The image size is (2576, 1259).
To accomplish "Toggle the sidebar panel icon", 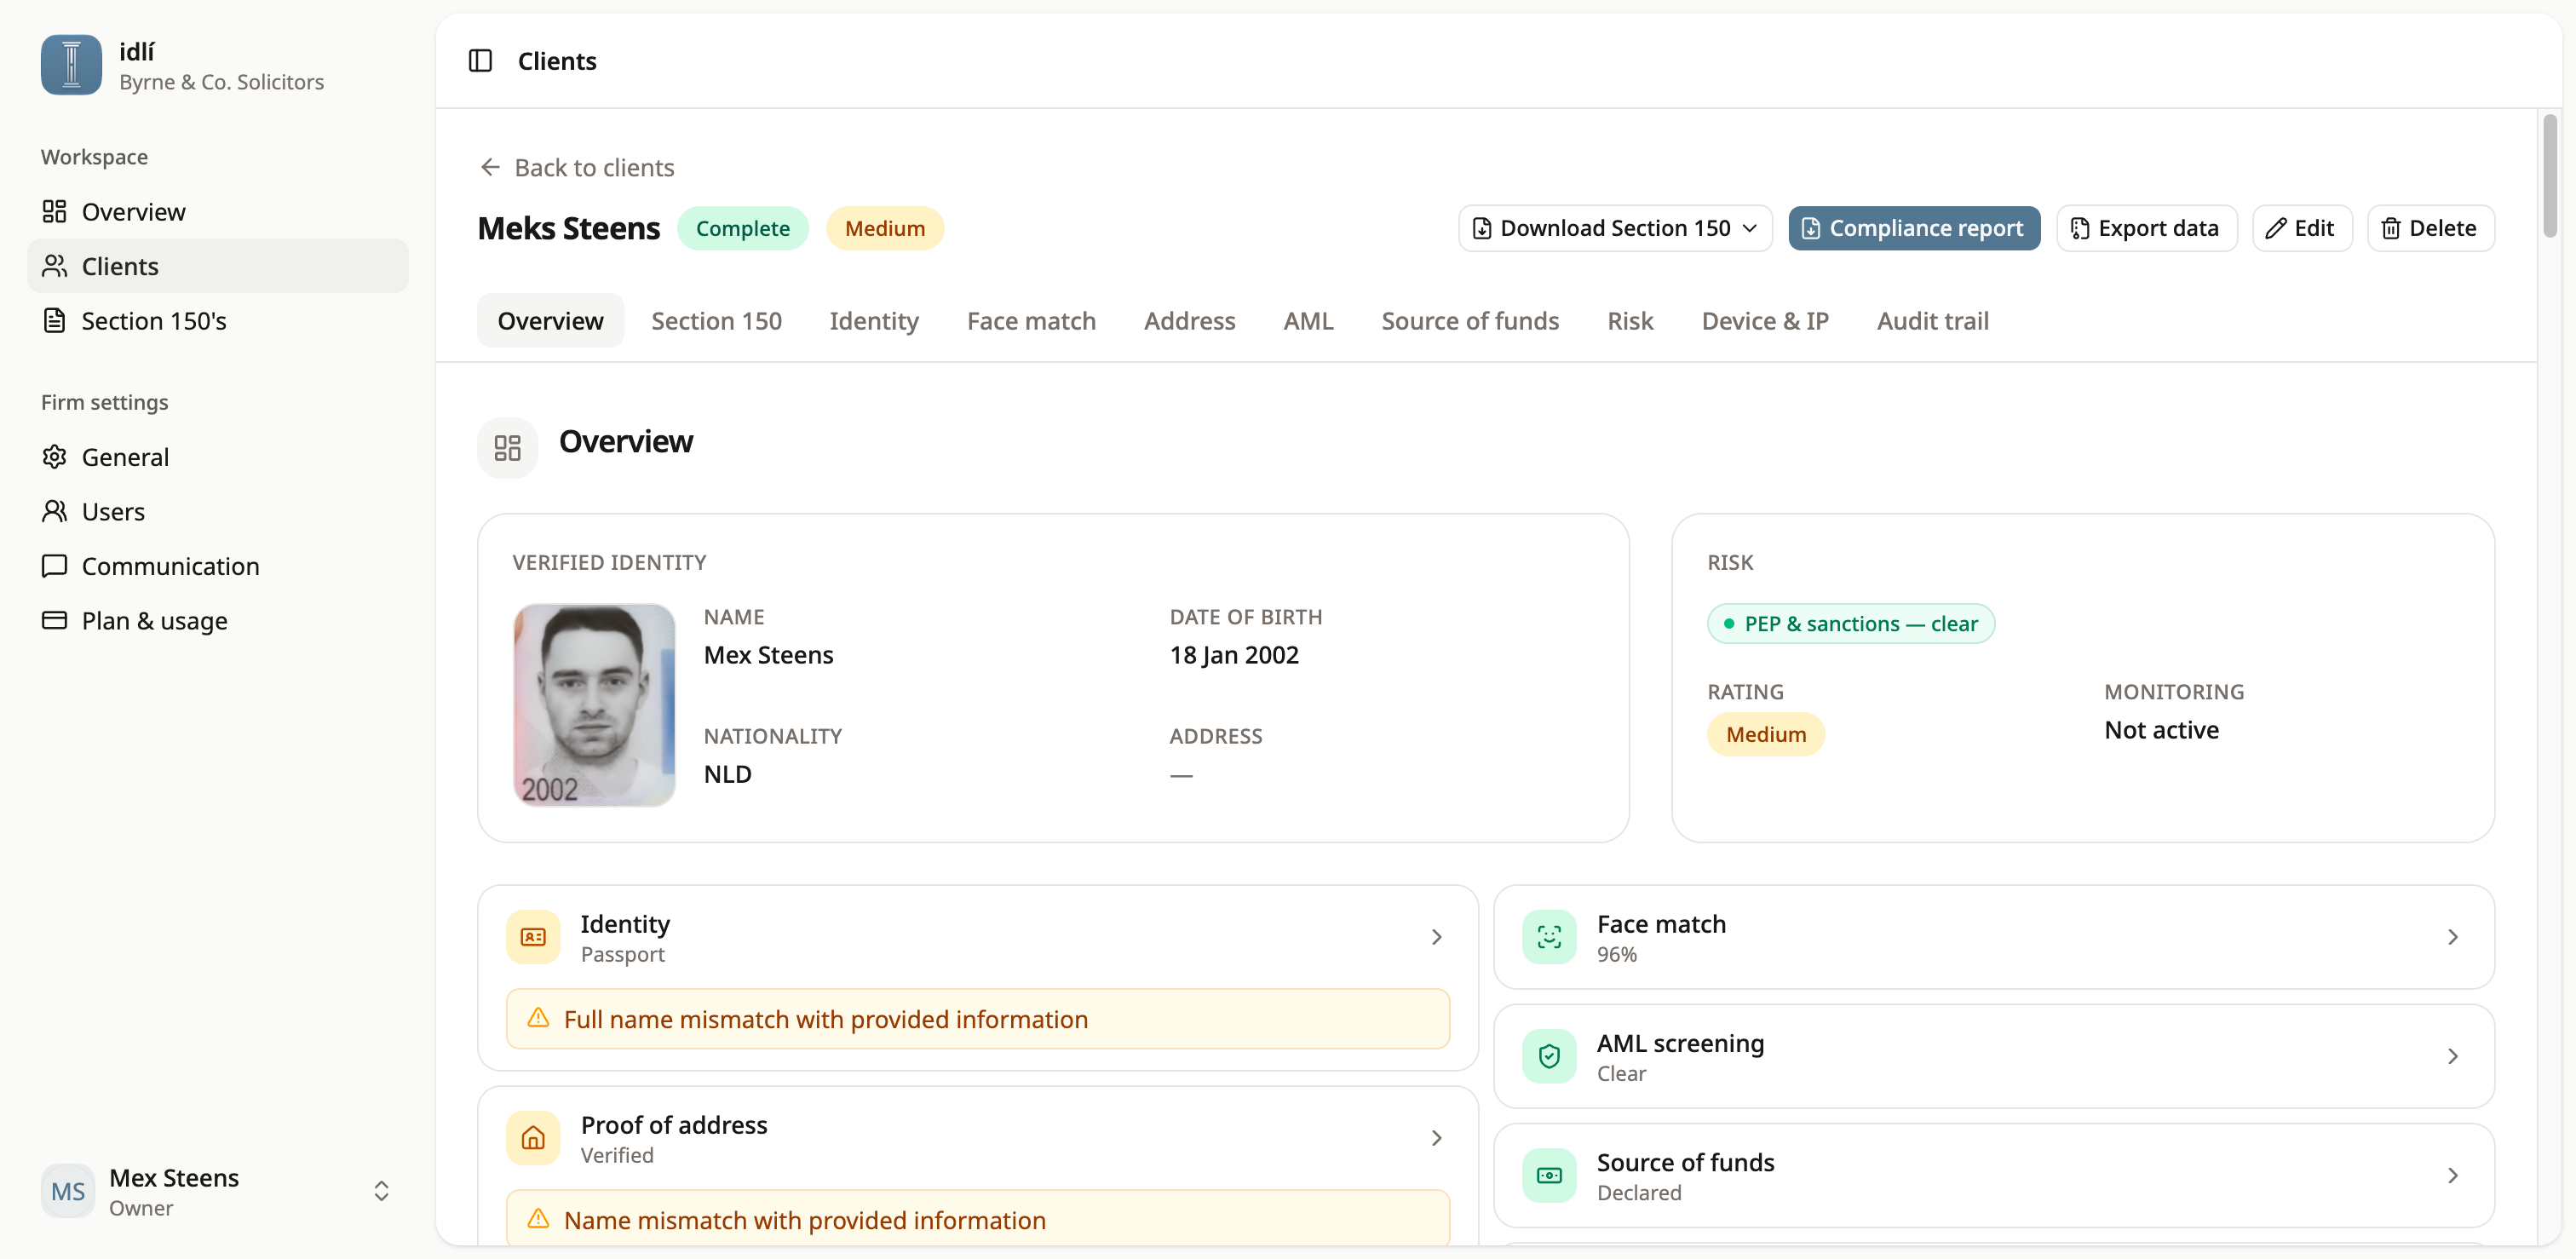I will point(480,61).
